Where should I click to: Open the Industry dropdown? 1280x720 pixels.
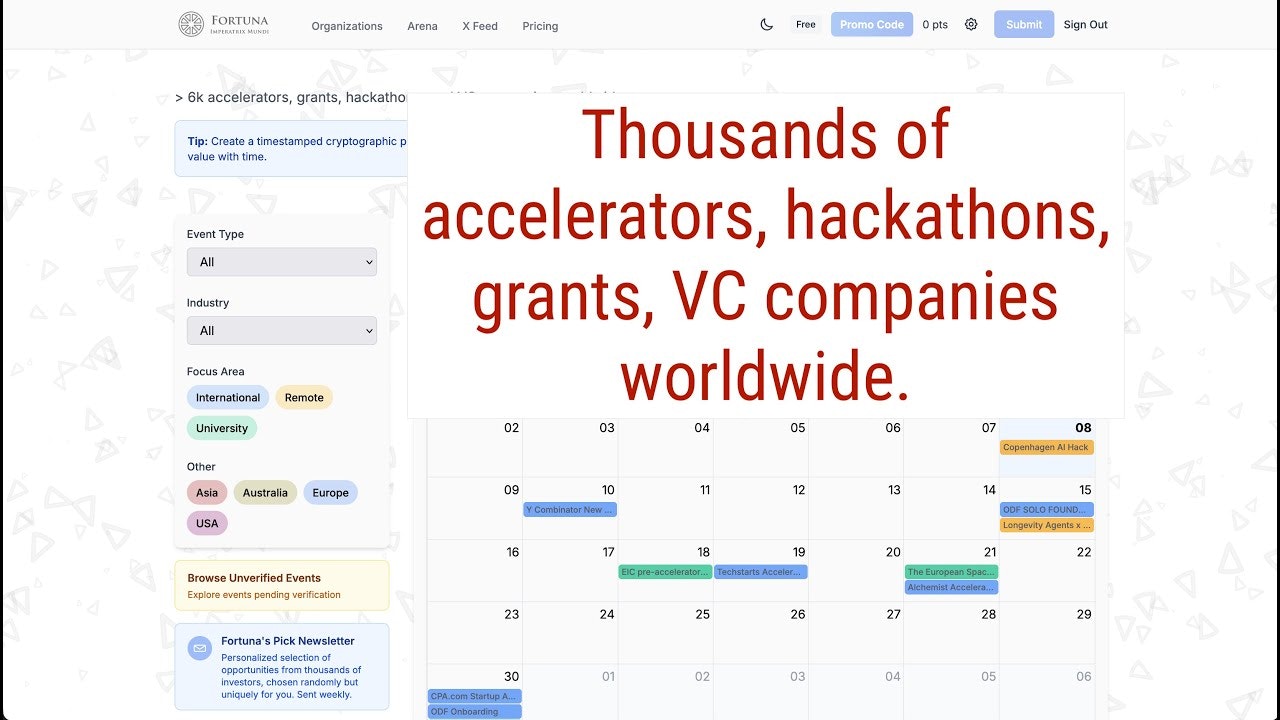pyautogui.click(x=282, y=331)
